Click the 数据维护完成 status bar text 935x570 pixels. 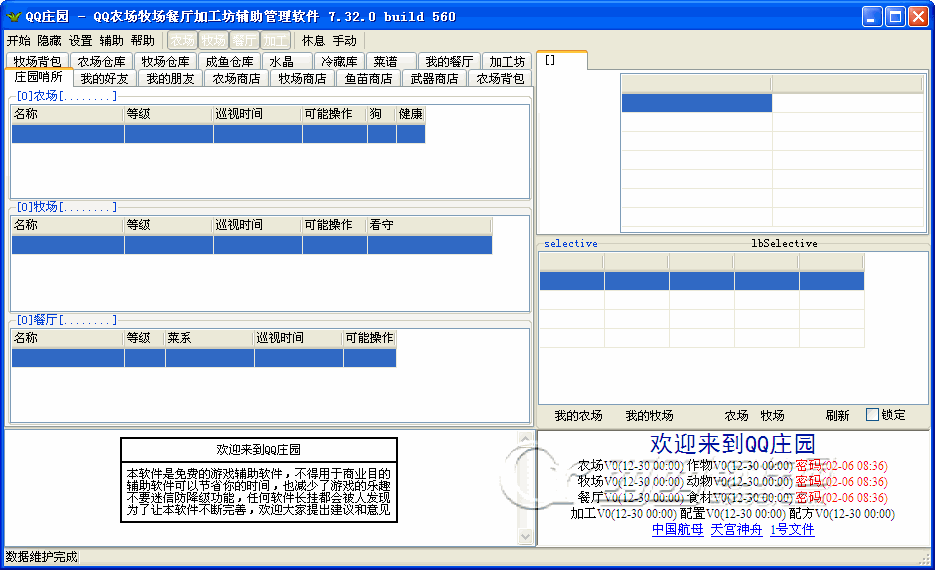tap(42, 557)
